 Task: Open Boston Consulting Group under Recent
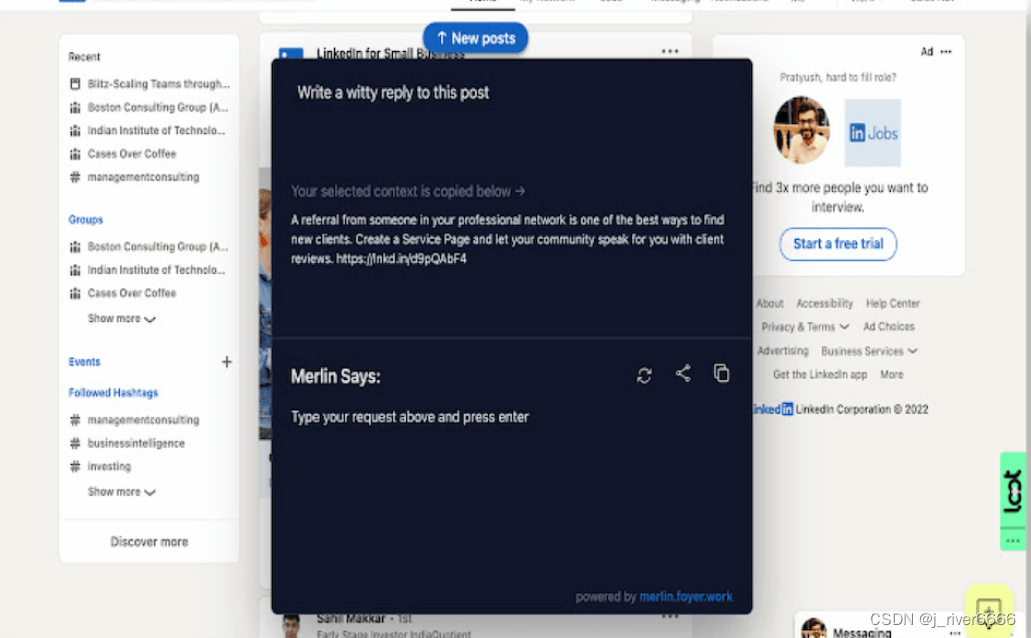click(x=150, y=107)
